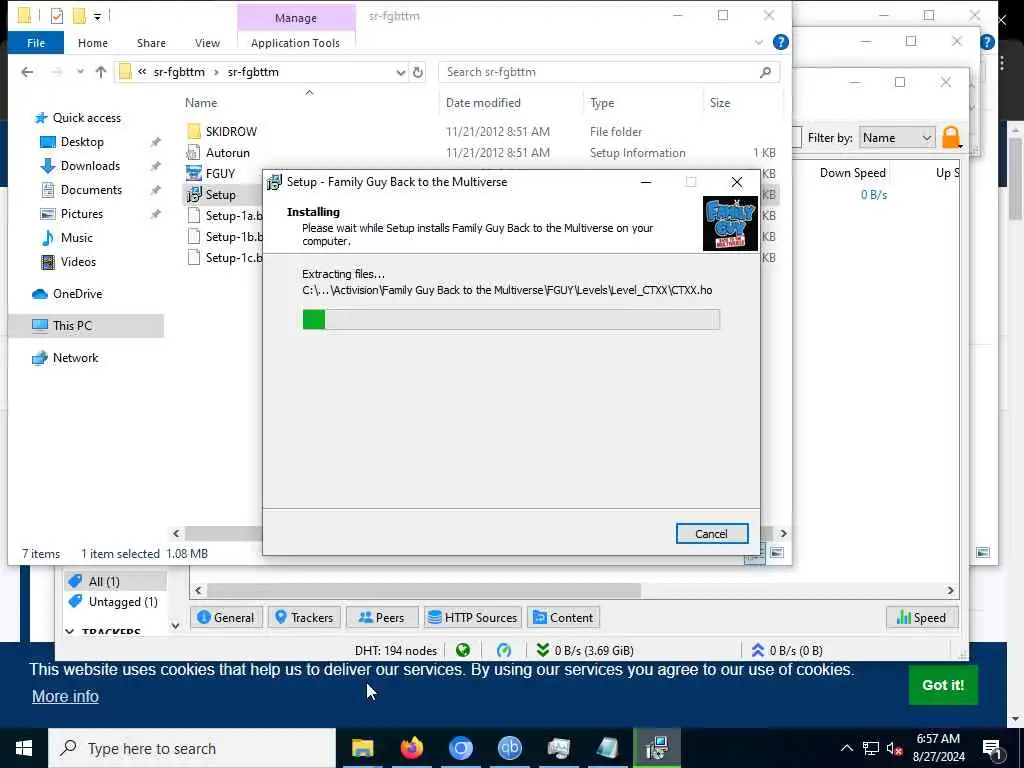
Task: Click the orange lock icon in qBittorrent
Action: [951, 137]
